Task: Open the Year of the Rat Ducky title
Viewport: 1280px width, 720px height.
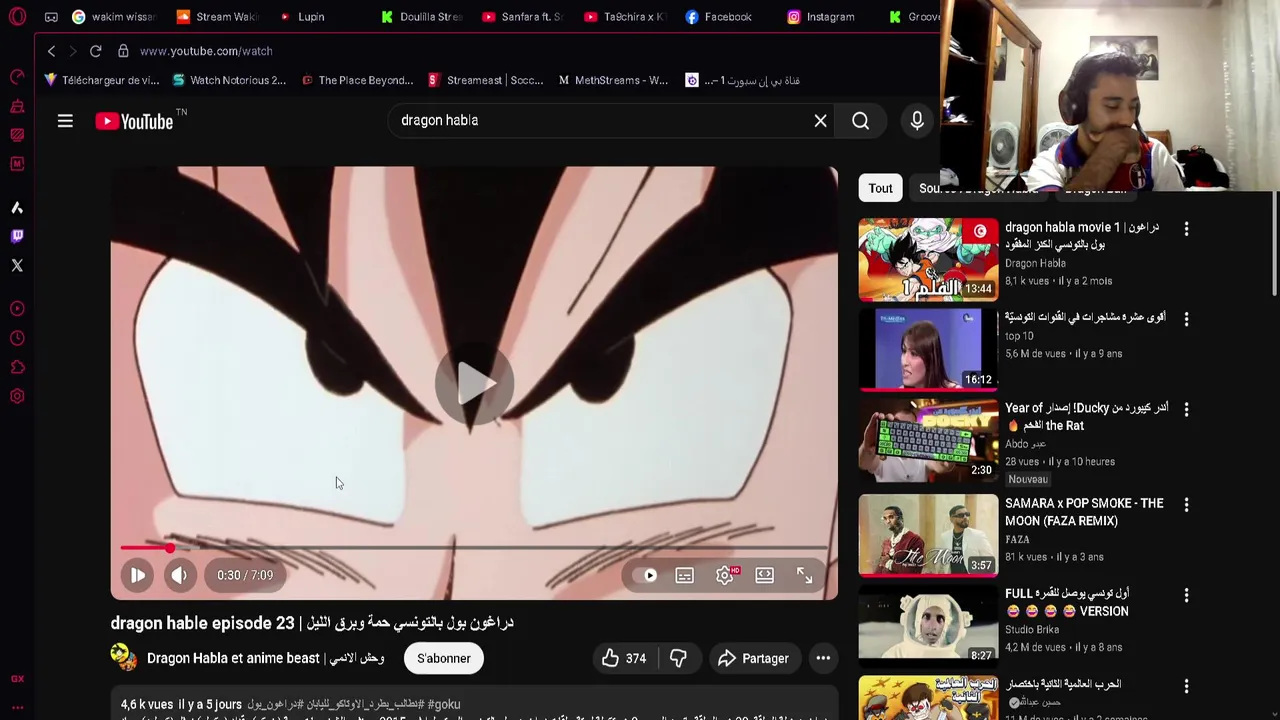Action: point(1086,417)
